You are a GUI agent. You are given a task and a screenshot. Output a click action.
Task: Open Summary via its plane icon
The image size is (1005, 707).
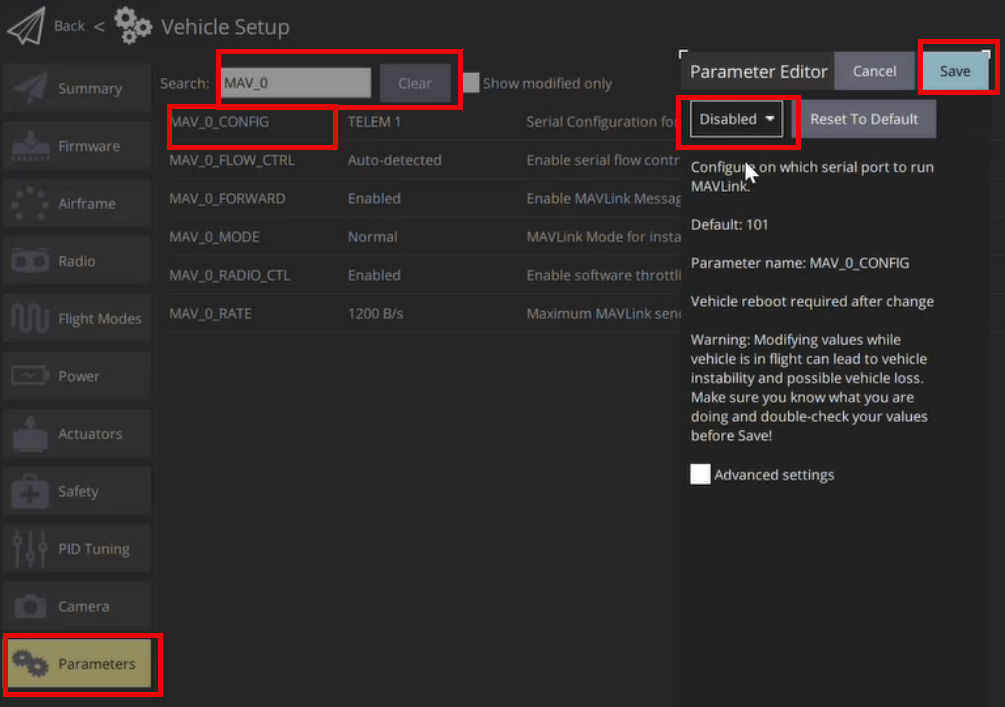tap(30, 89)
